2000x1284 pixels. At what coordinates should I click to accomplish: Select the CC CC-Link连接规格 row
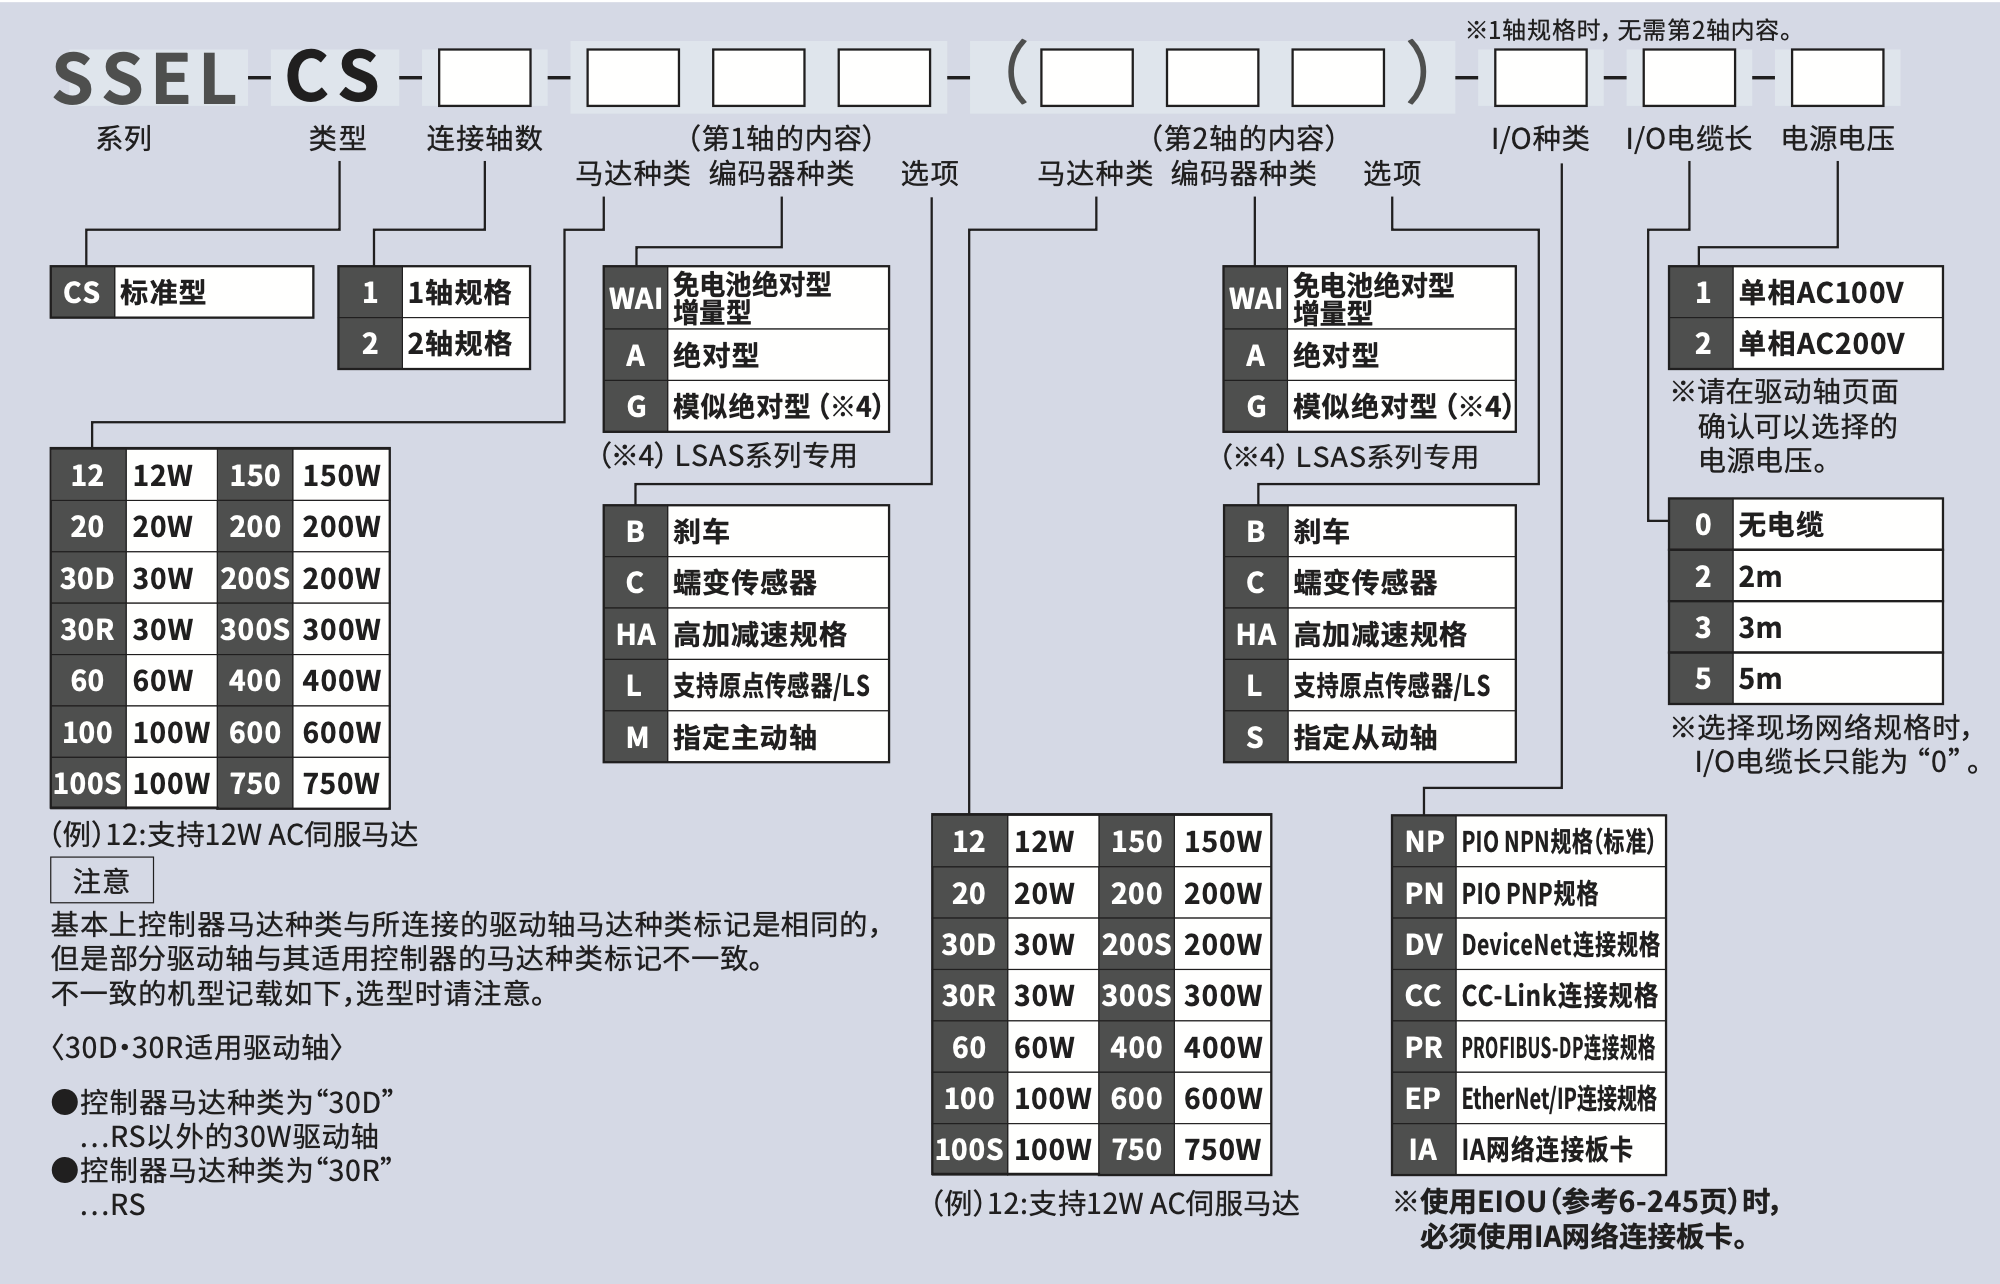pyautogui.click(x=1529, y=995)
